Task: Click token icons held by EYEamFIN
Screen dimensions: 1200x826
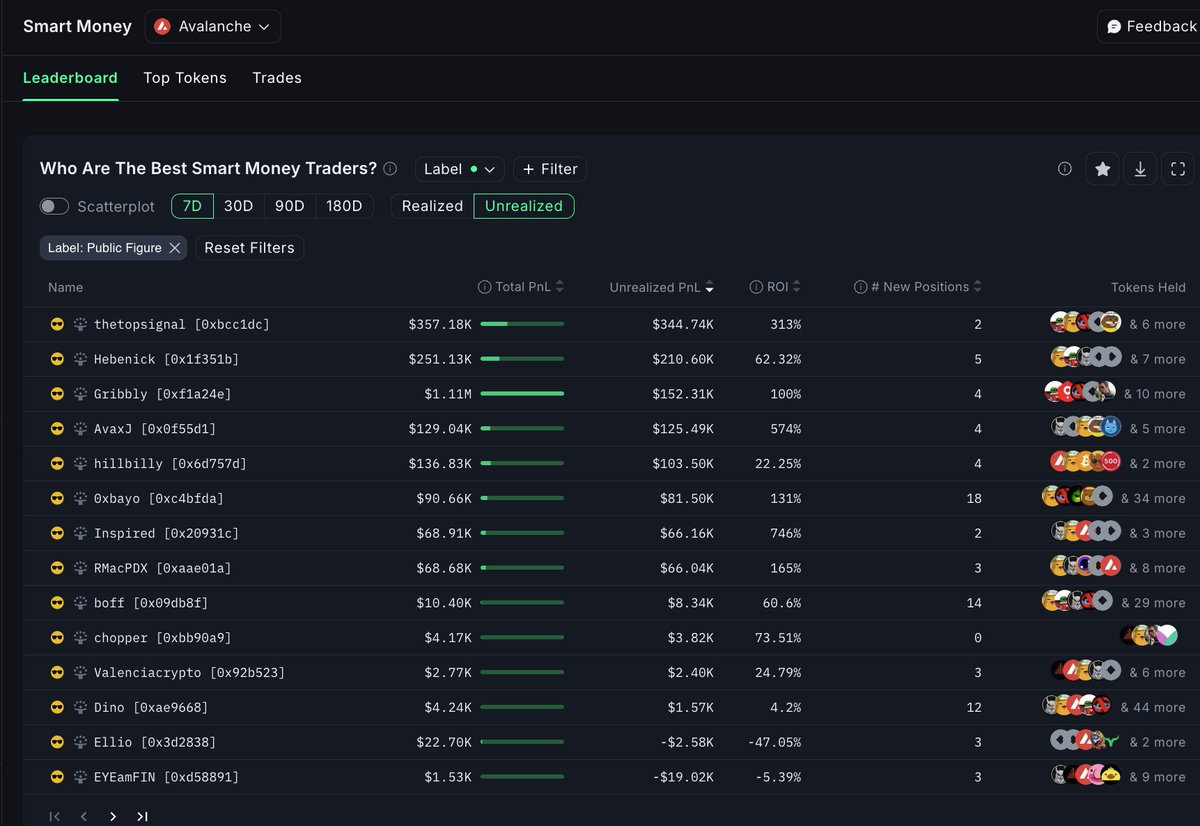Action: [1085, 776]
